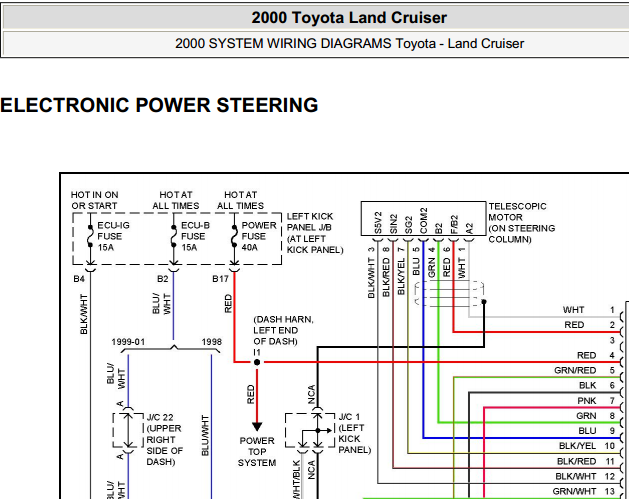Click the arrowhead above POWER TOP SYSTEM
This screenshot has width=629, height=499.
click(257, 426)
